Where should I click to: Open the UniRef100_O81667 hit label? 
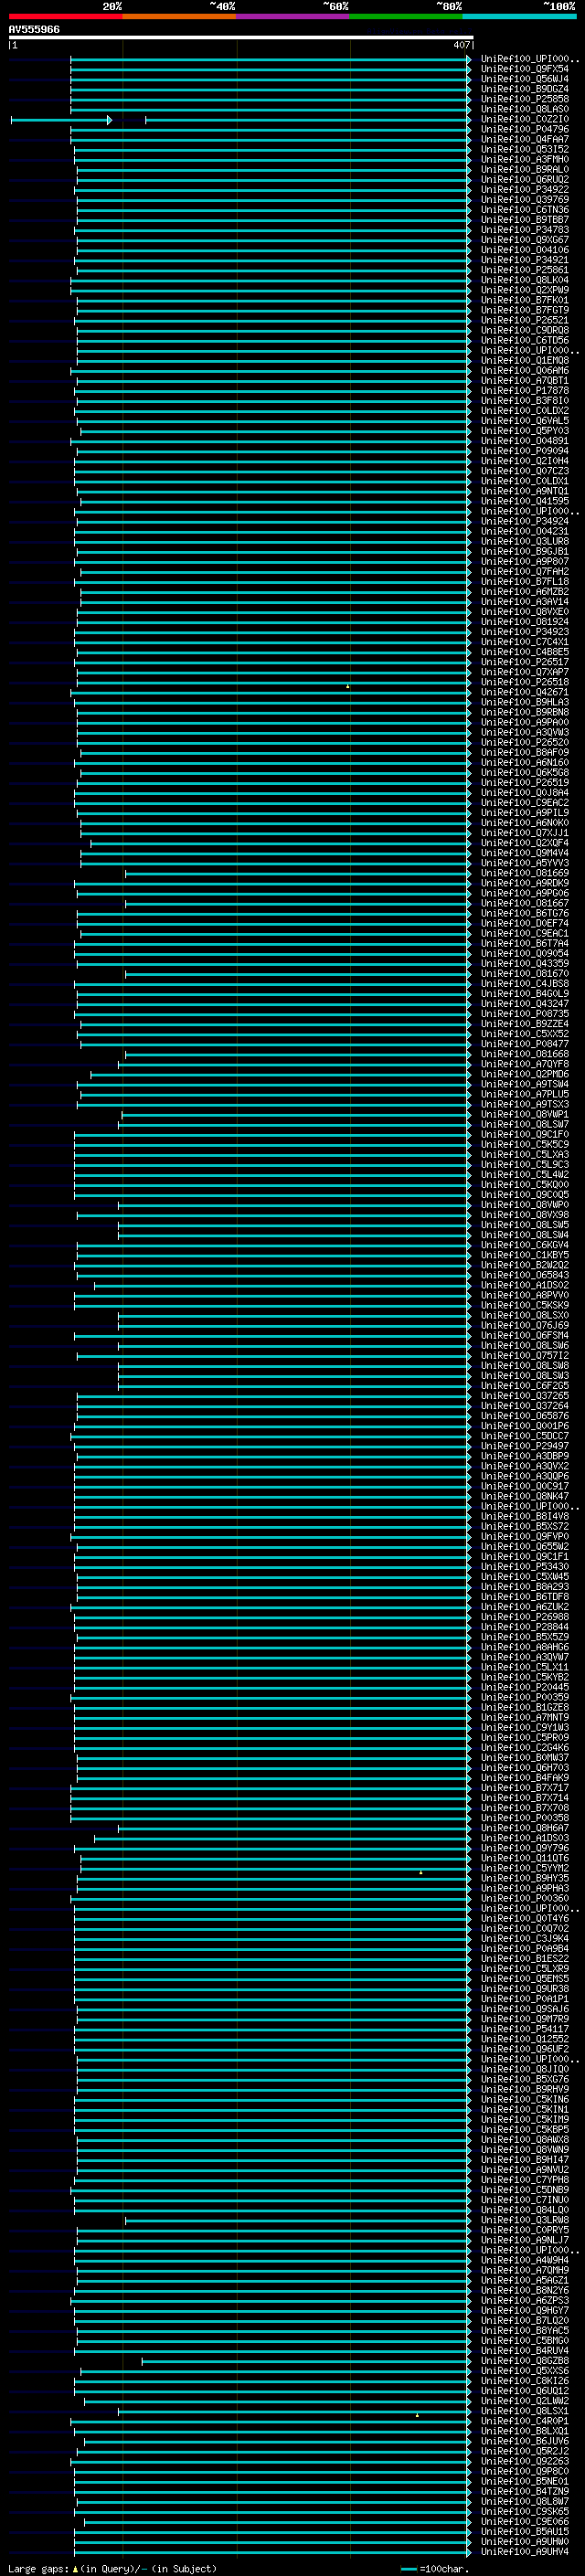525,903
